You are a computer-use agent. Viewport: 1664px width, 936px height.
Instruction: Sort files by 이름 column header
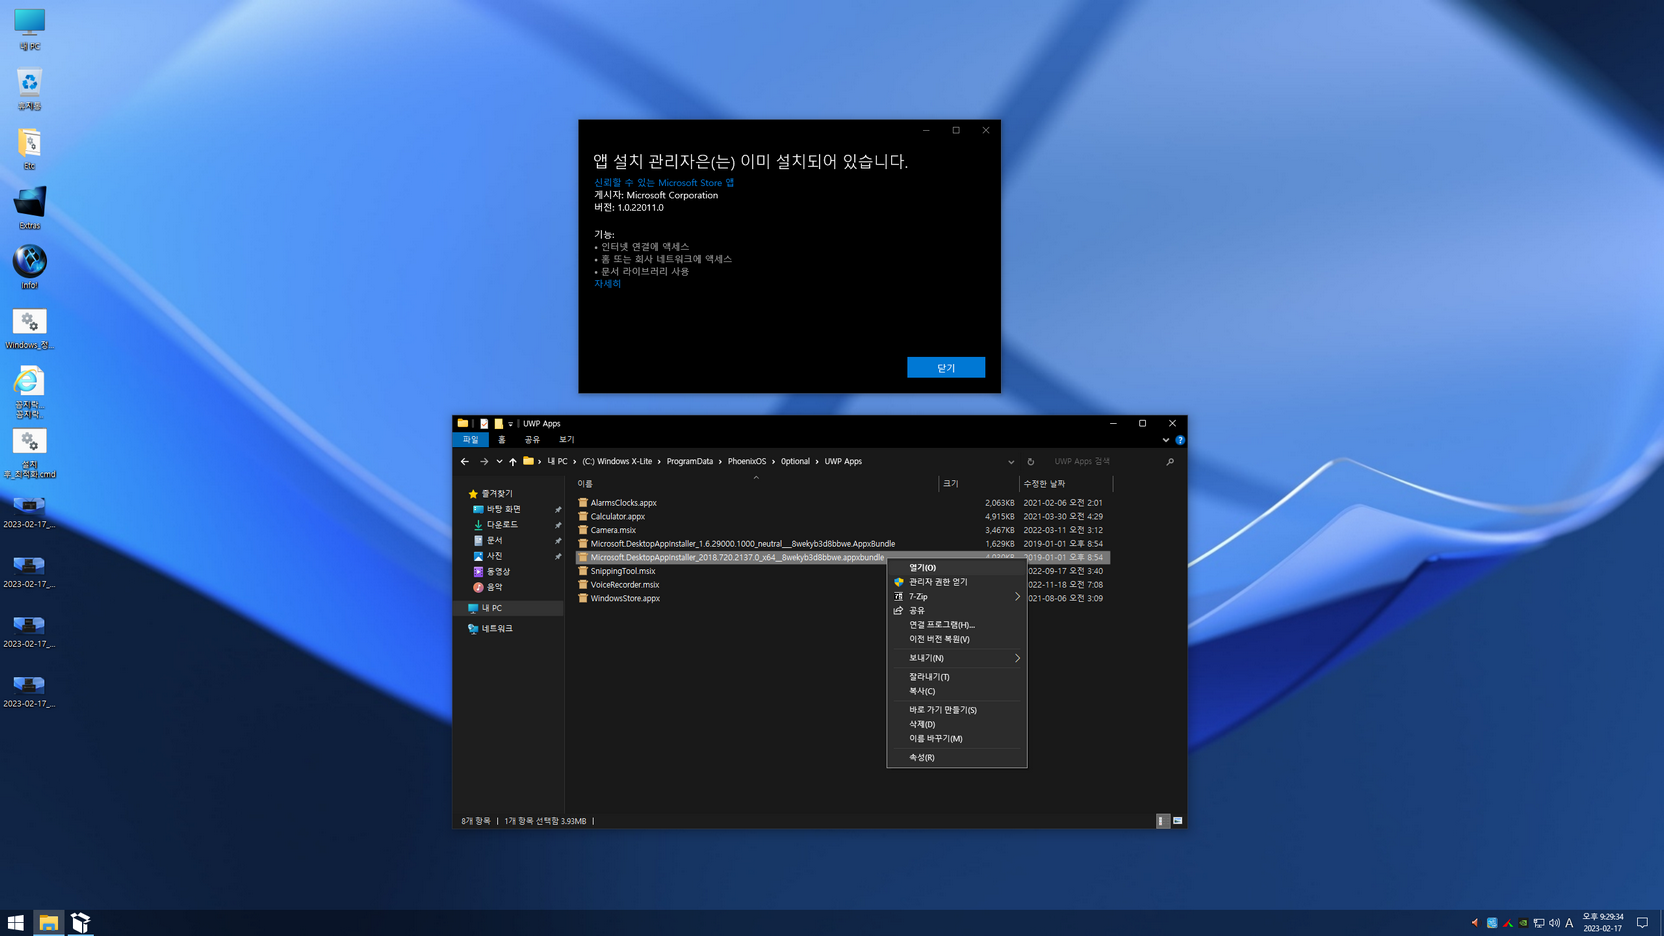(755, 484)
